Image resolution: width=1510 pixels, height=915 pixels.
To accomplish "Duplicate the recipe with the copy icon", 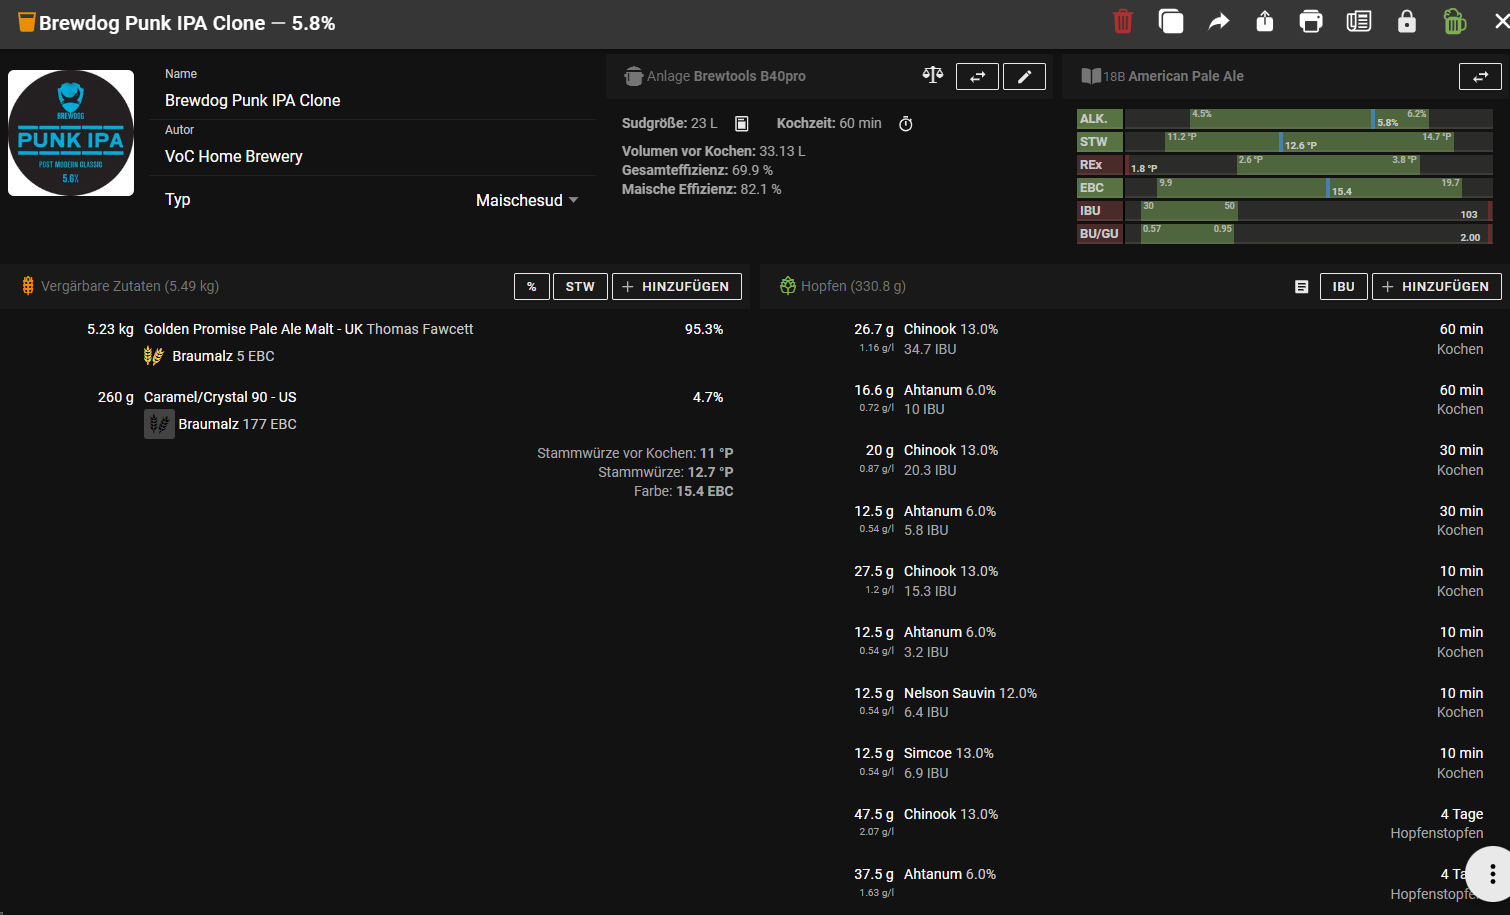I will point(1170,21).
